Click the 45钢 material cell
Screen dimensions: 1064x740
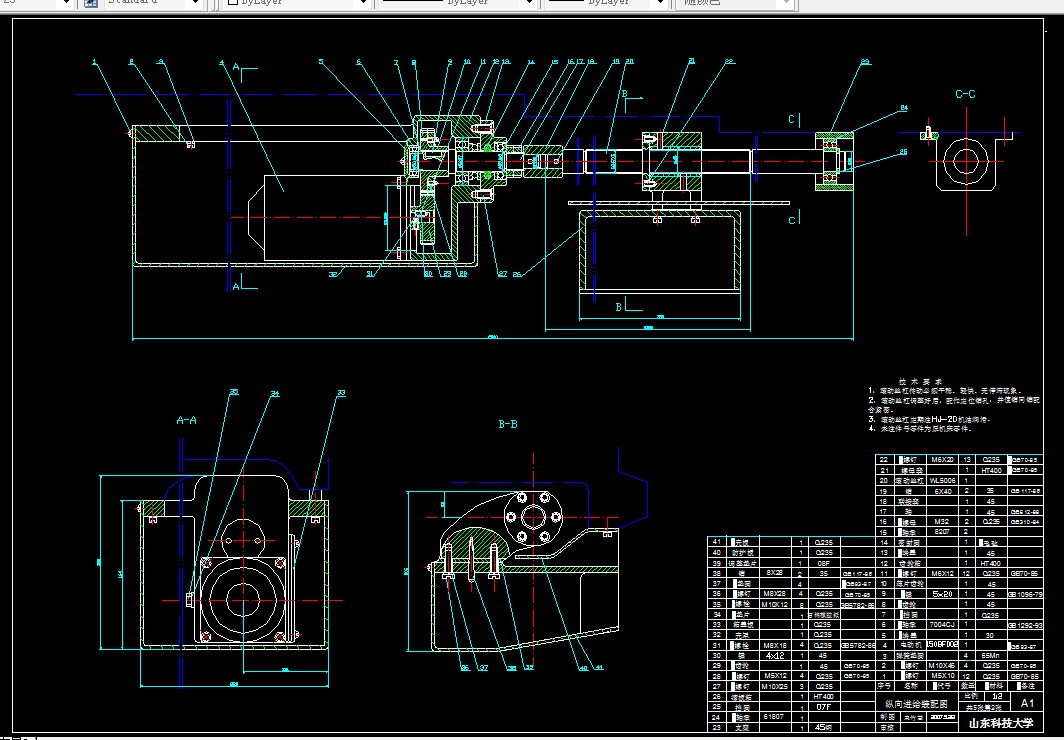823,727
